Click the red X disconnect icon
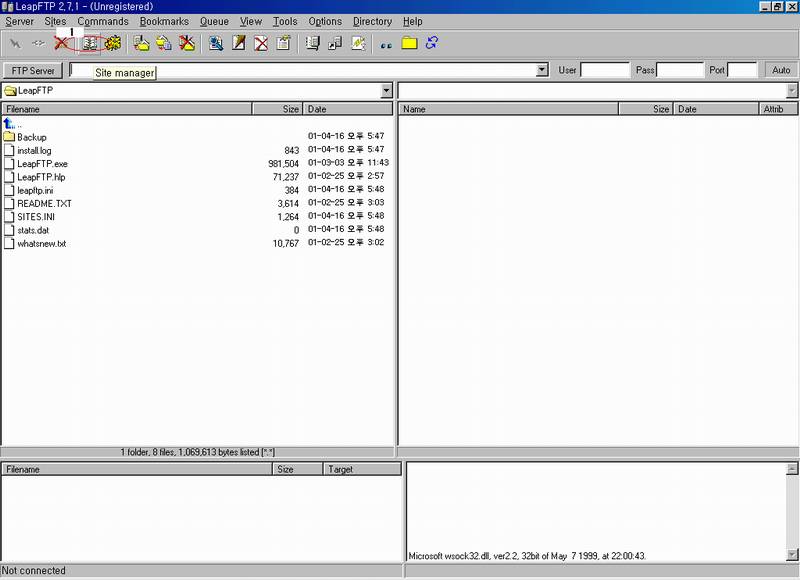This screenshot has height=580, width=800. pyautogui.click(x=62, y=43)
